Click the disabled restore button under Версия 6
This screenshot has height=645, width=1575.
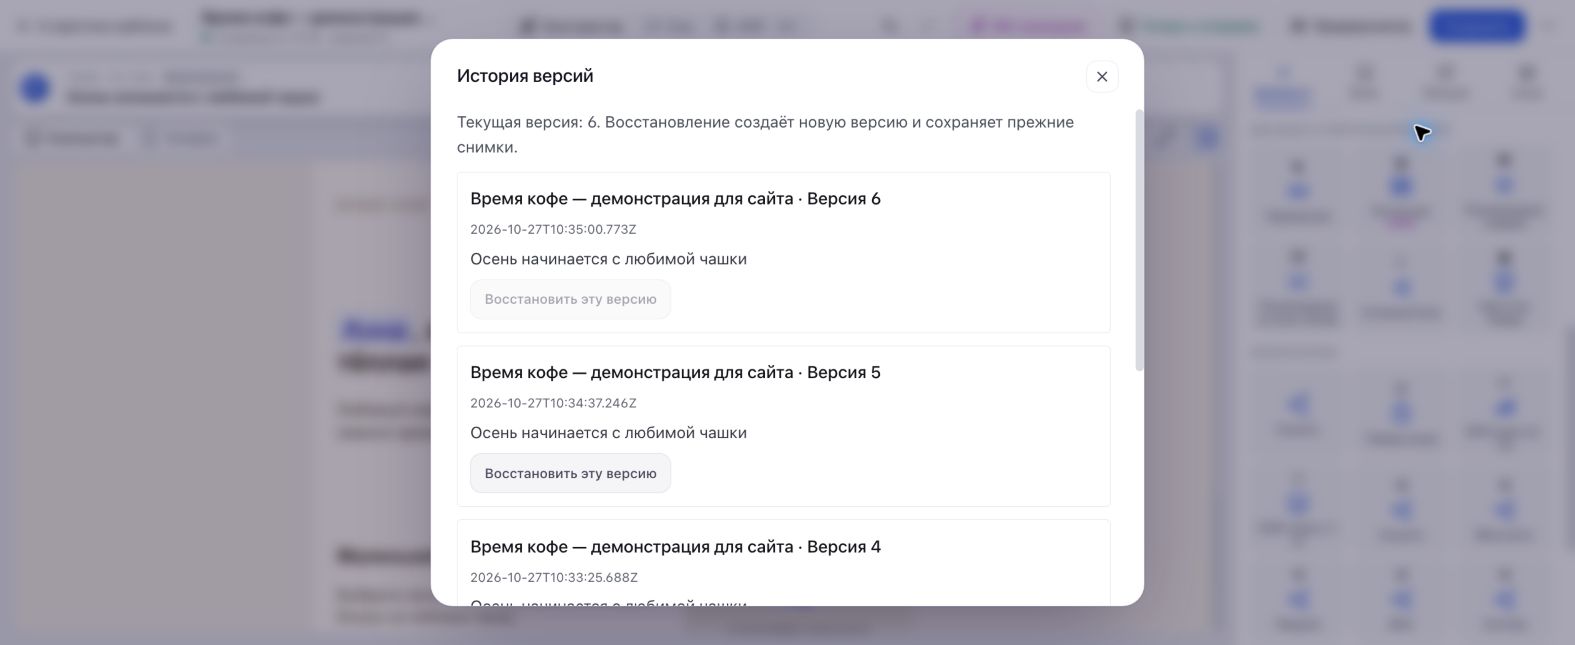(570, 299)
